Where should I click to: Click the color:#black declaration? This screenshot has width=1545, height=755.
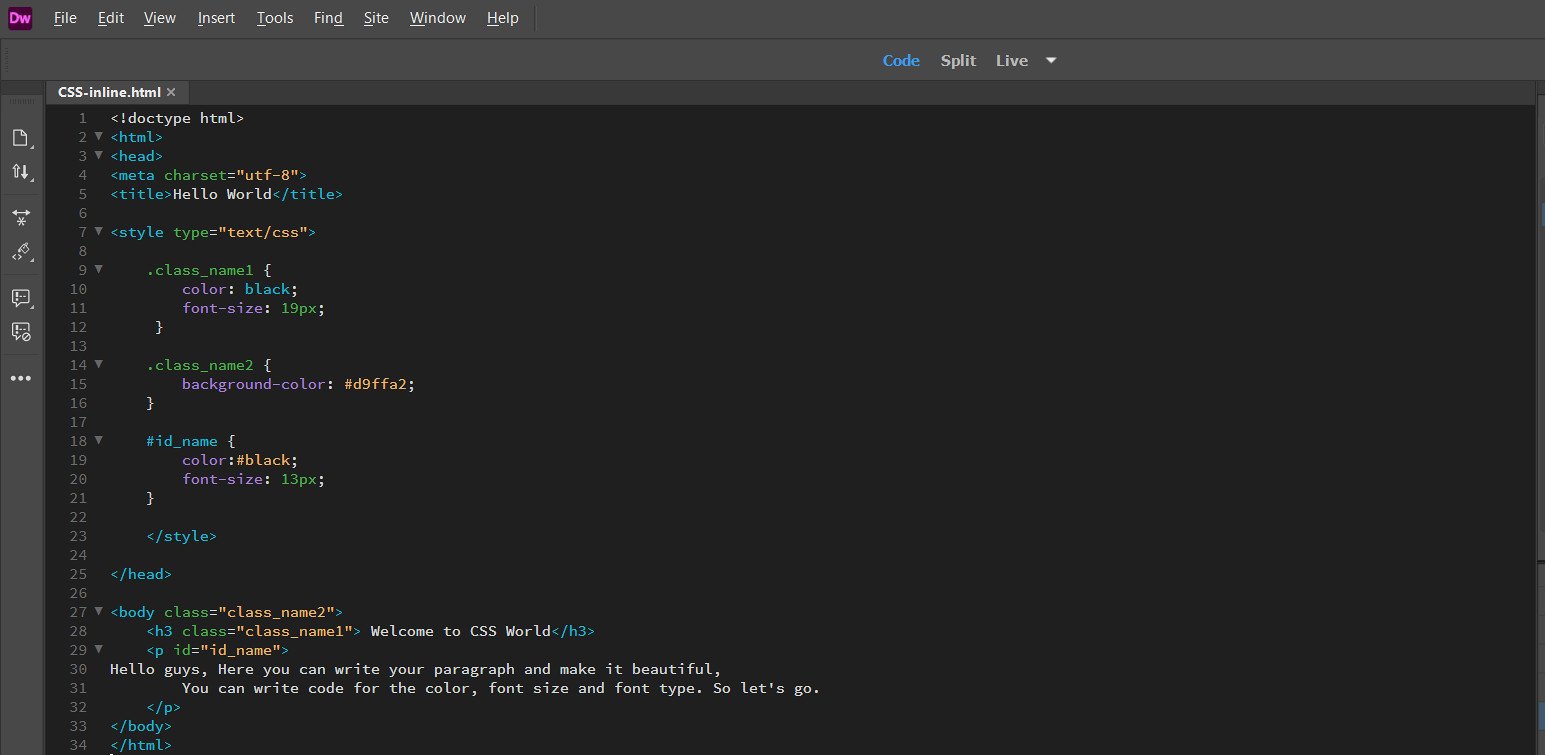pyautogui.click(x=240, y=460)
